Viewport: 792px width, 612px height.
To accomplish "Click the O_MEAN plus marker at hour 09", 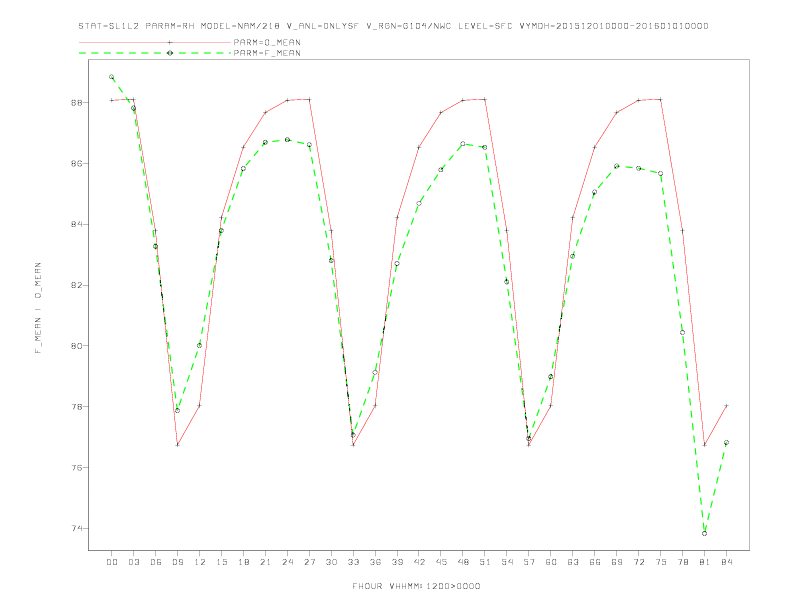I will pyautogui.click(x=177, y=445).
